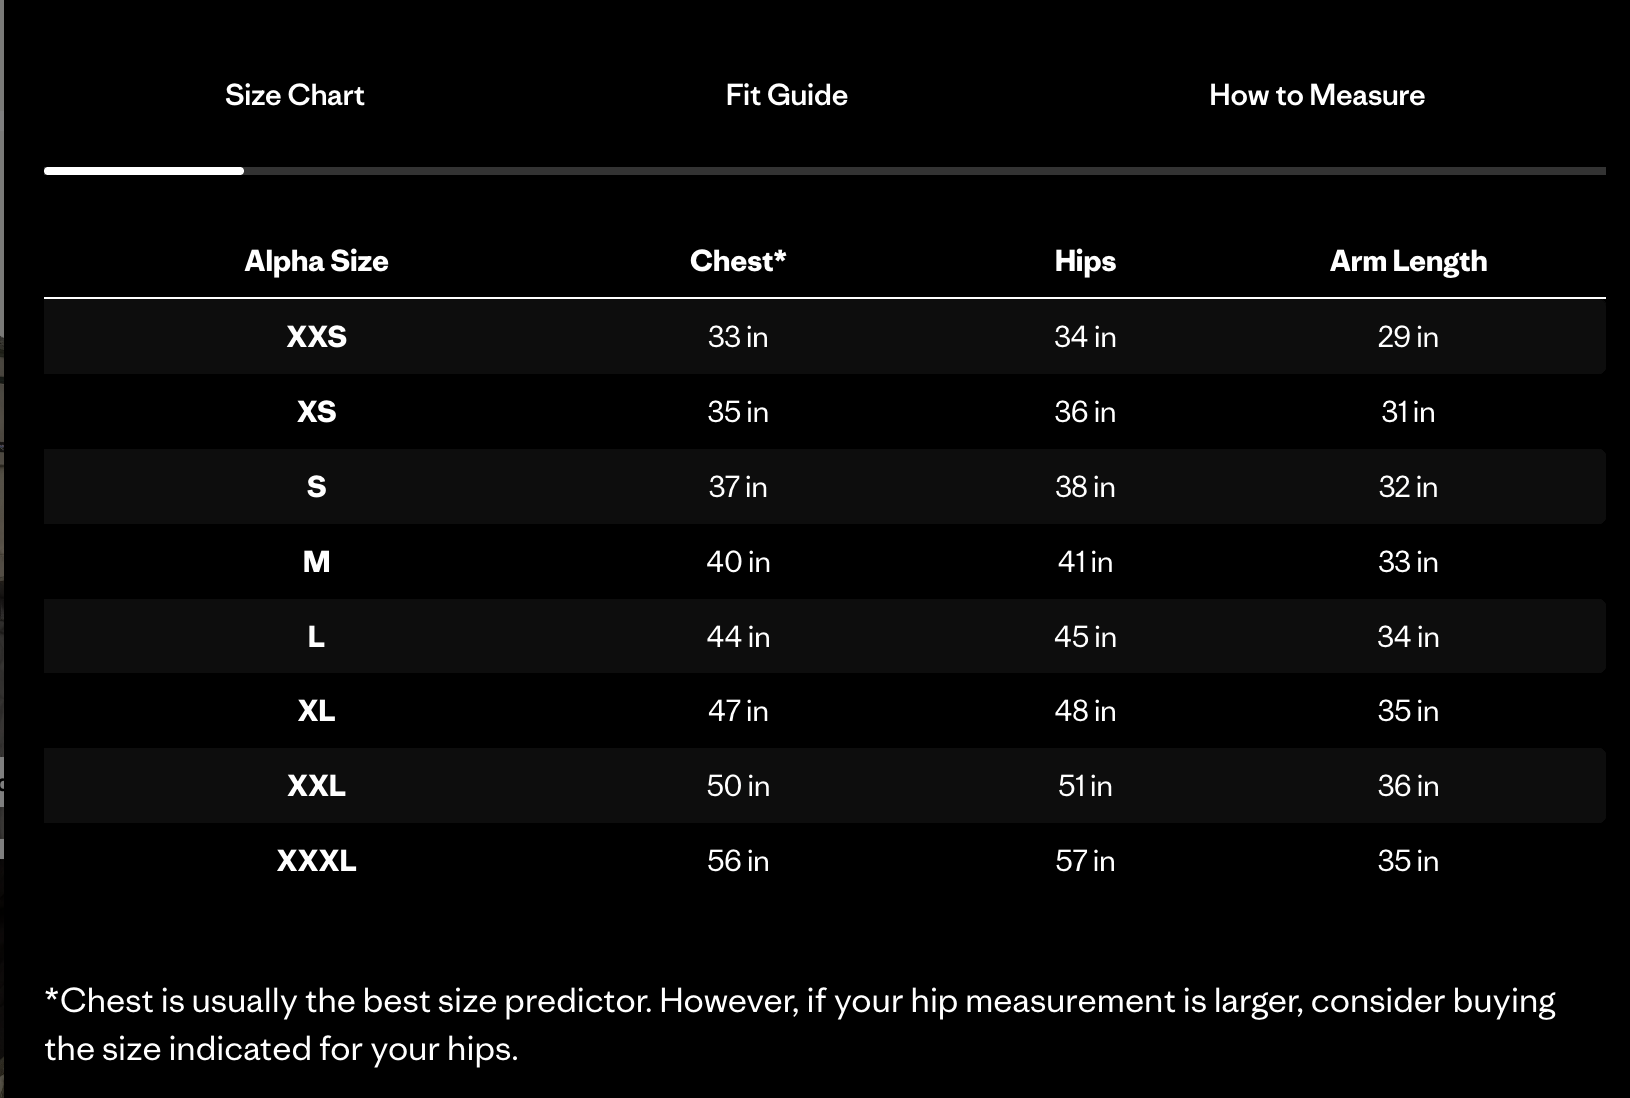Click the Hips column header
Image resolution: width=1630 pixels, height=1098 pixels.
[1084, 261]
